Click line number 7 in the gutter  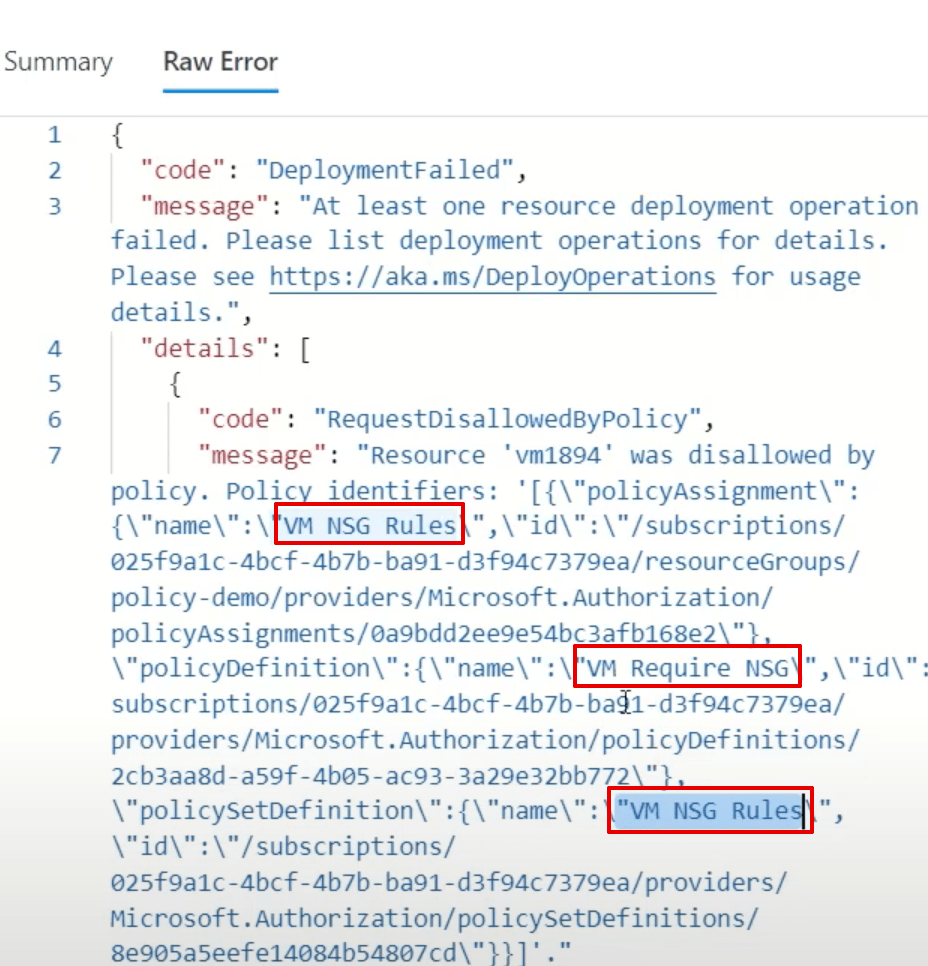[54, 456]
